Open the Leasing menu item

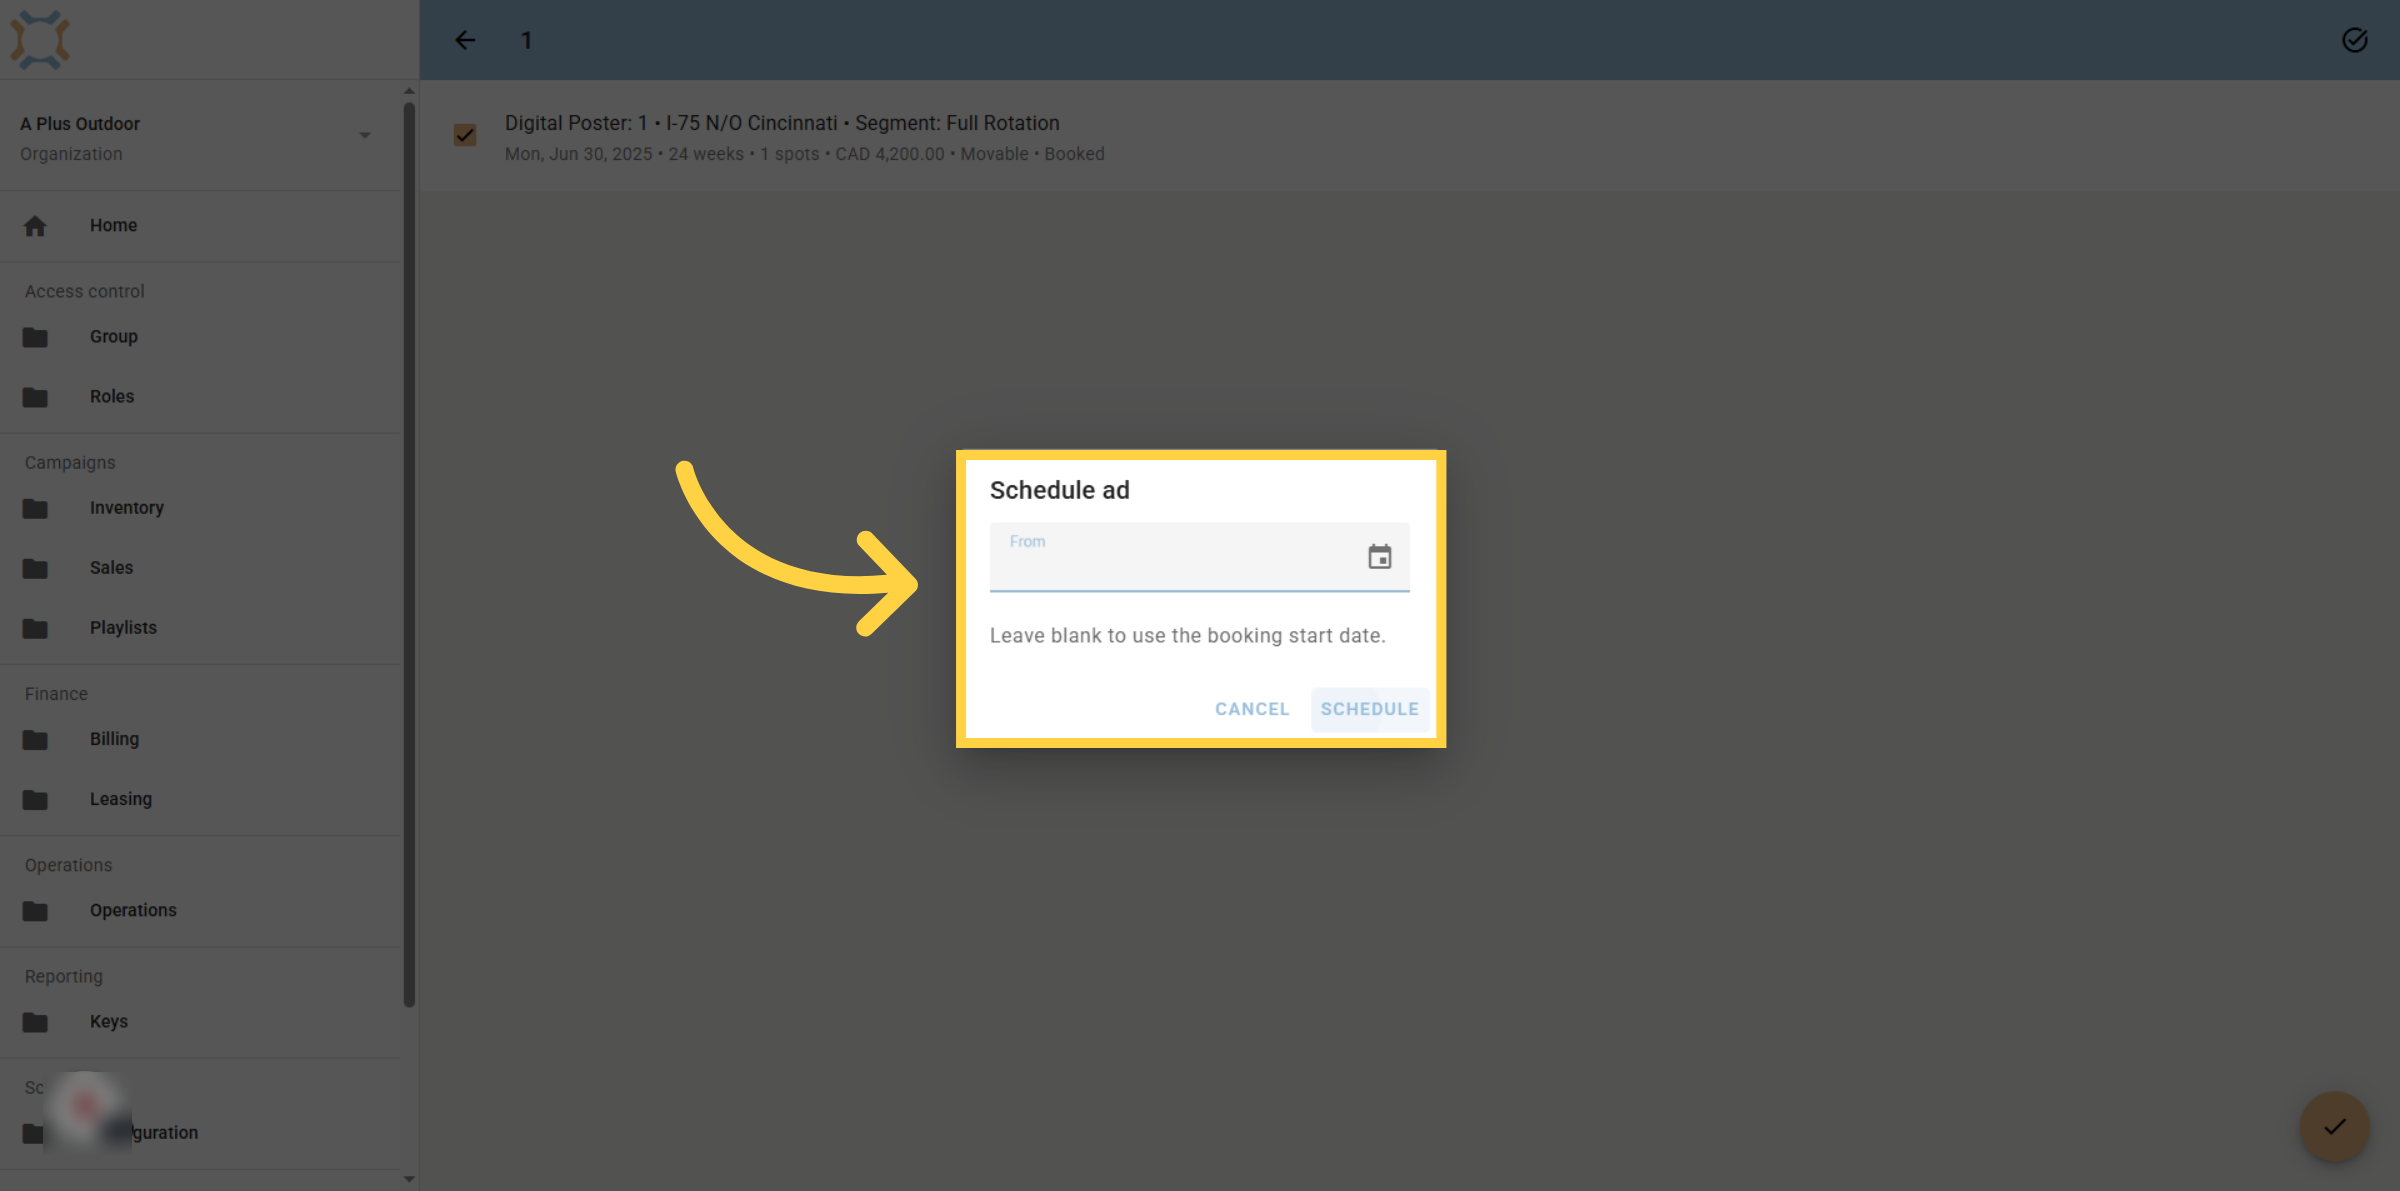tap(200, 799)
